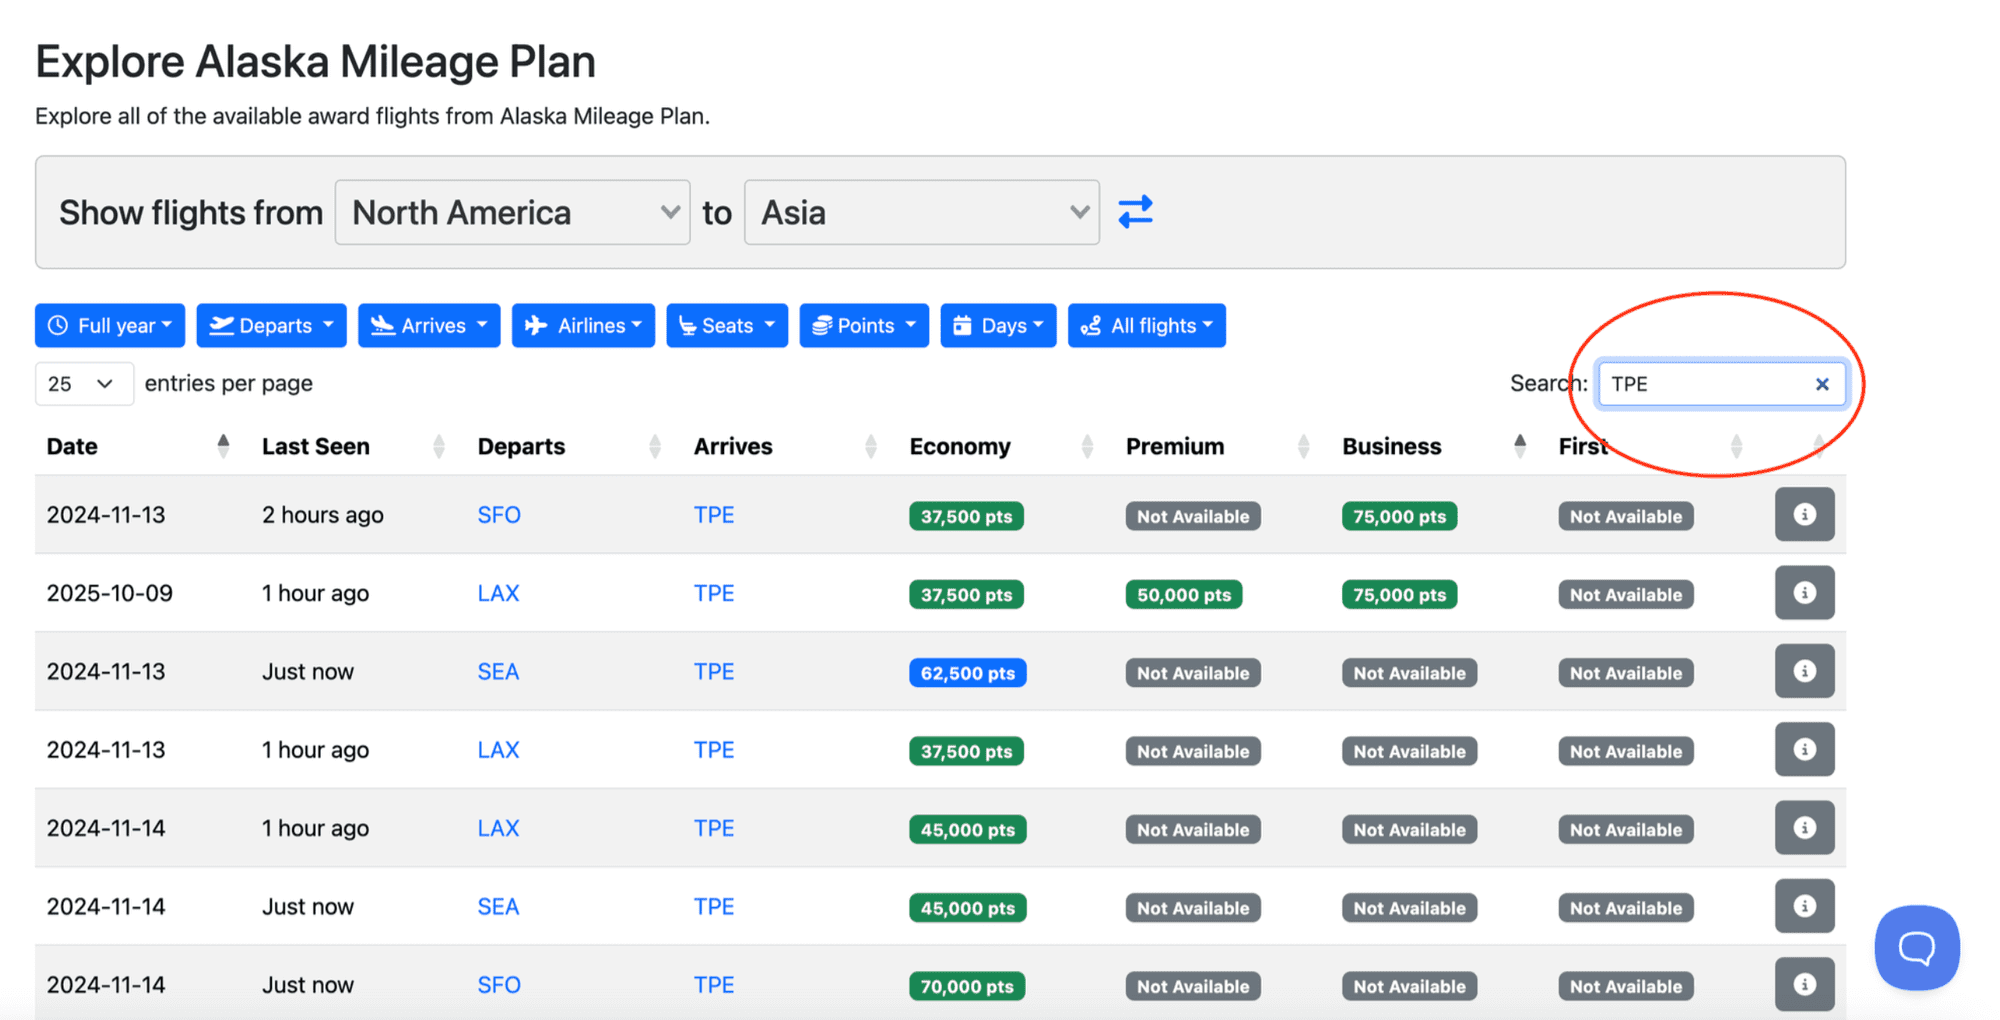Click the 70,000 pts economy badge
Image resolution: width=2000 pixels, height=1020 pixels.
pyautogui.click(x=967, y=987)
